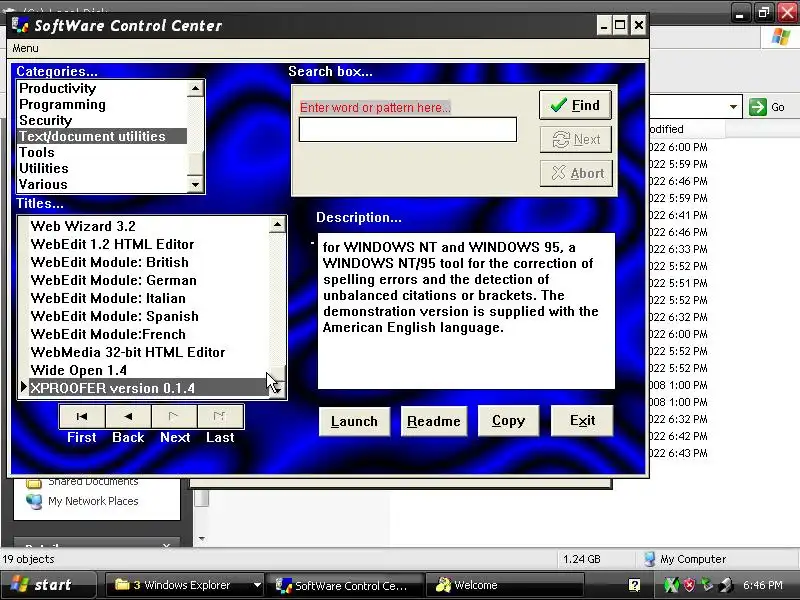Switch to SoftWare Control Center taskbar button
The width and height of the screenshot is (800, 600).
345,585
